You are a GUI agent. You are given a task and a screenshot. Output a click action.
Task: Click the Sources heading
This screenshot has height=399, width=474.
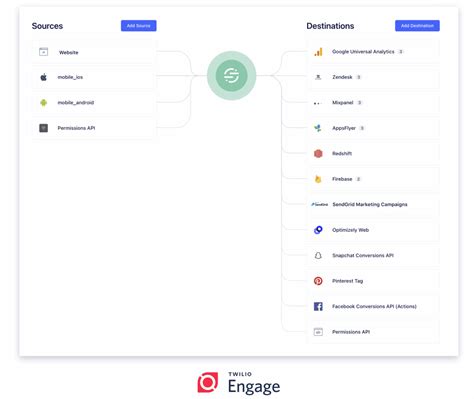pos(47,26)
